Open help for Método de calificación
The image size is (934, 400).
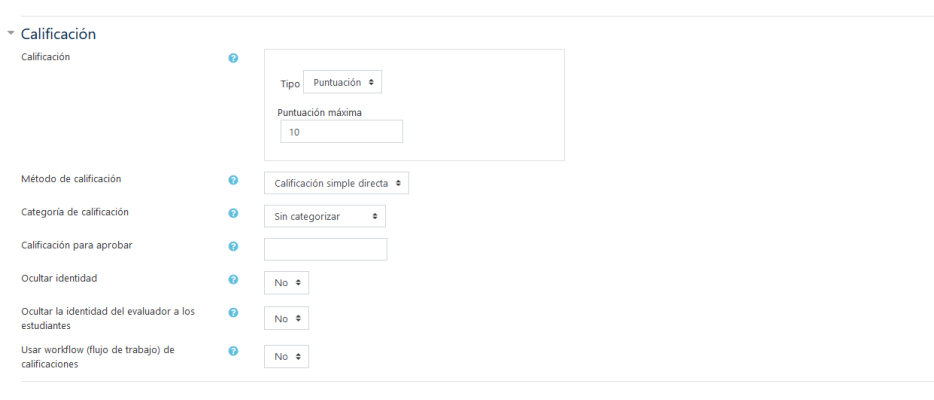click(234, 180)
